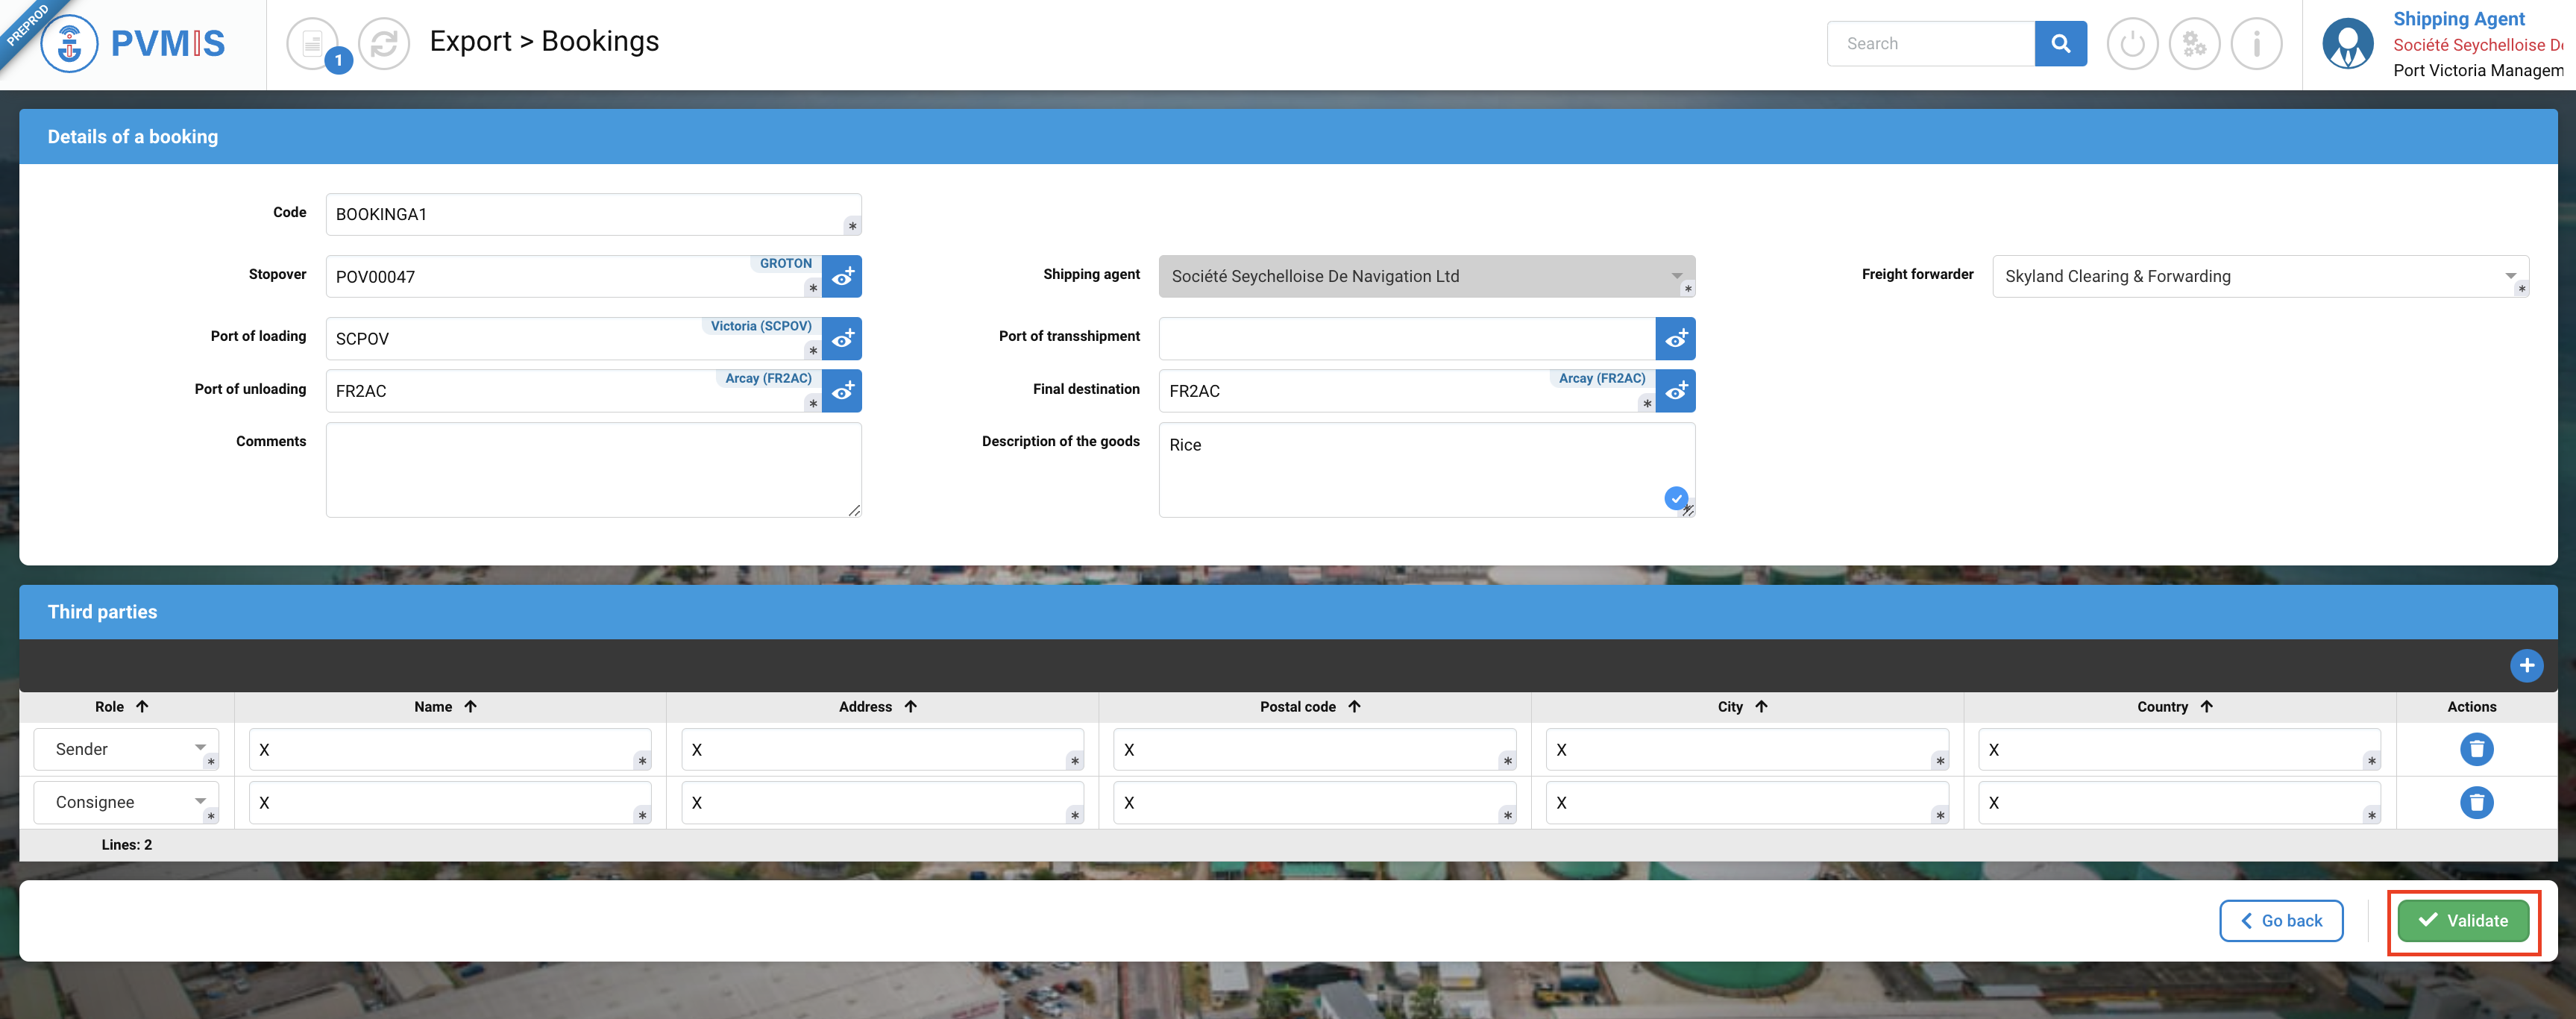This screenshot has width=2576, height=1019.
Task: Delete the Consignee third party row
Action: (x=2476, y=802)
